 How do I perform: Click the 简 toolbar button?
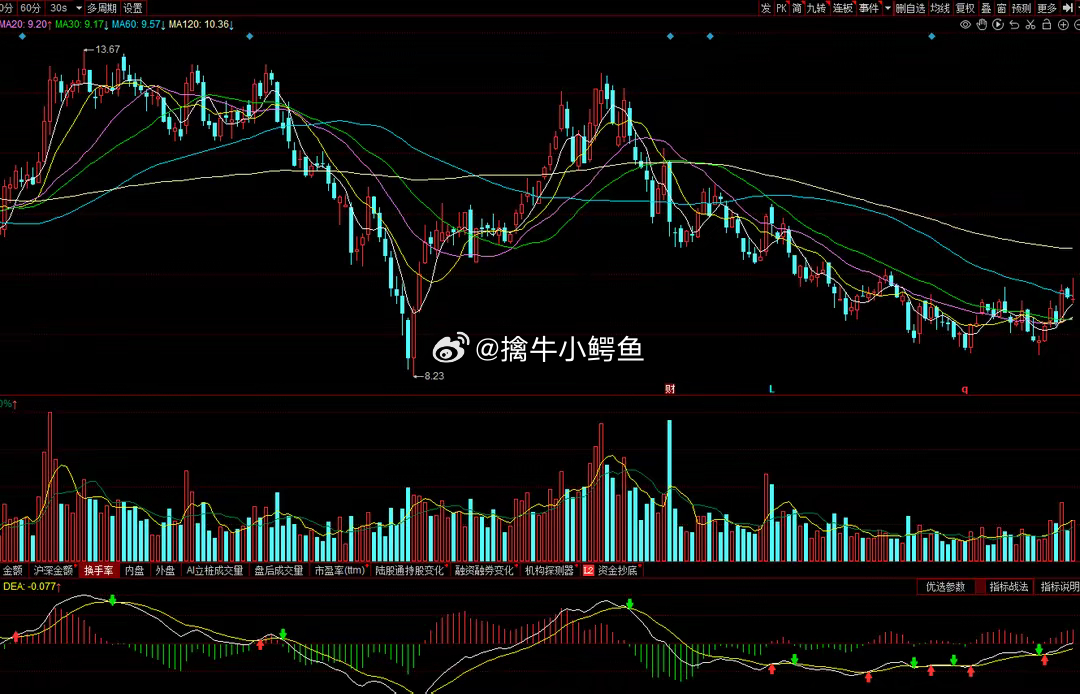coord(797,8)
